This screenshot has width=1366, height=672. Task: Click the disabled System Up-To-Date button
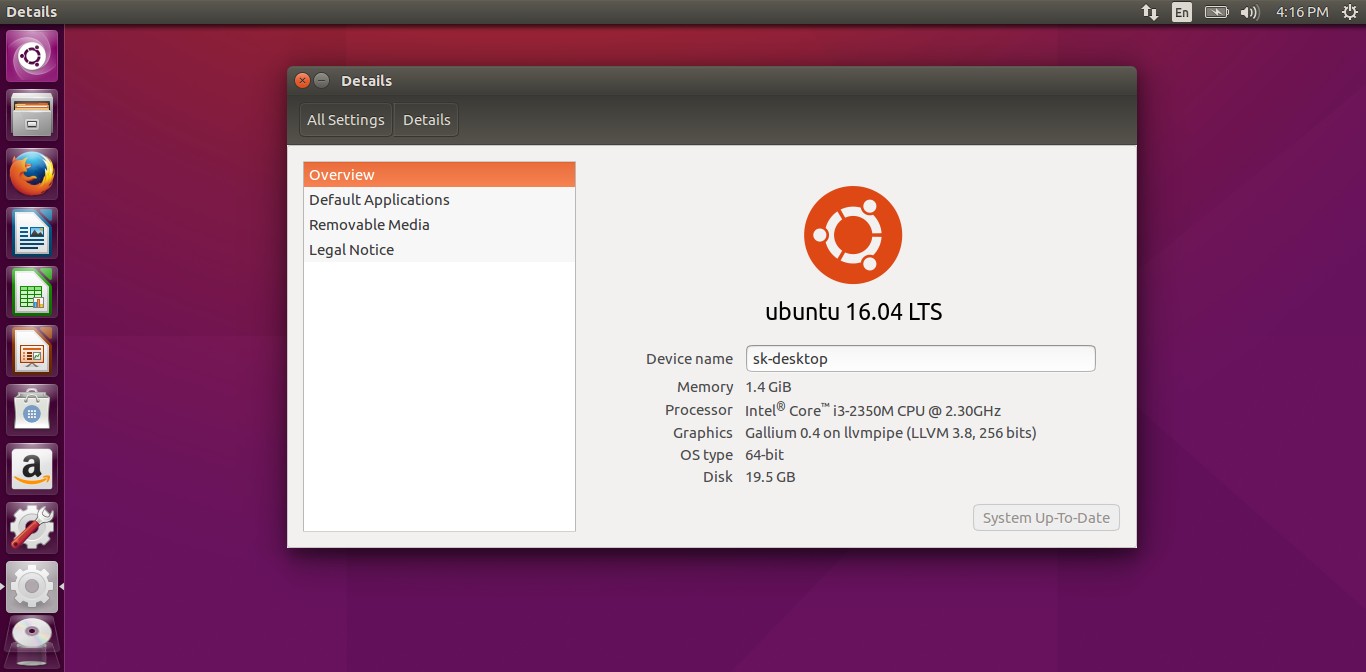coord(1046,518)
